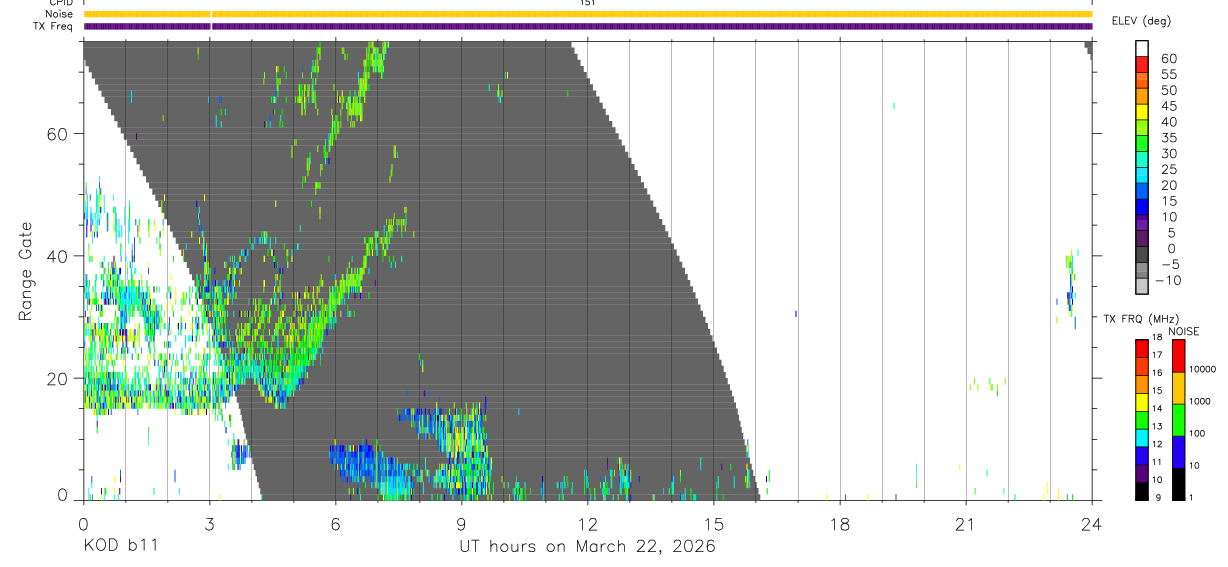Click the '21' hour tick label on the time axis
Viewport: 1228px width, 567px height.
966,524
